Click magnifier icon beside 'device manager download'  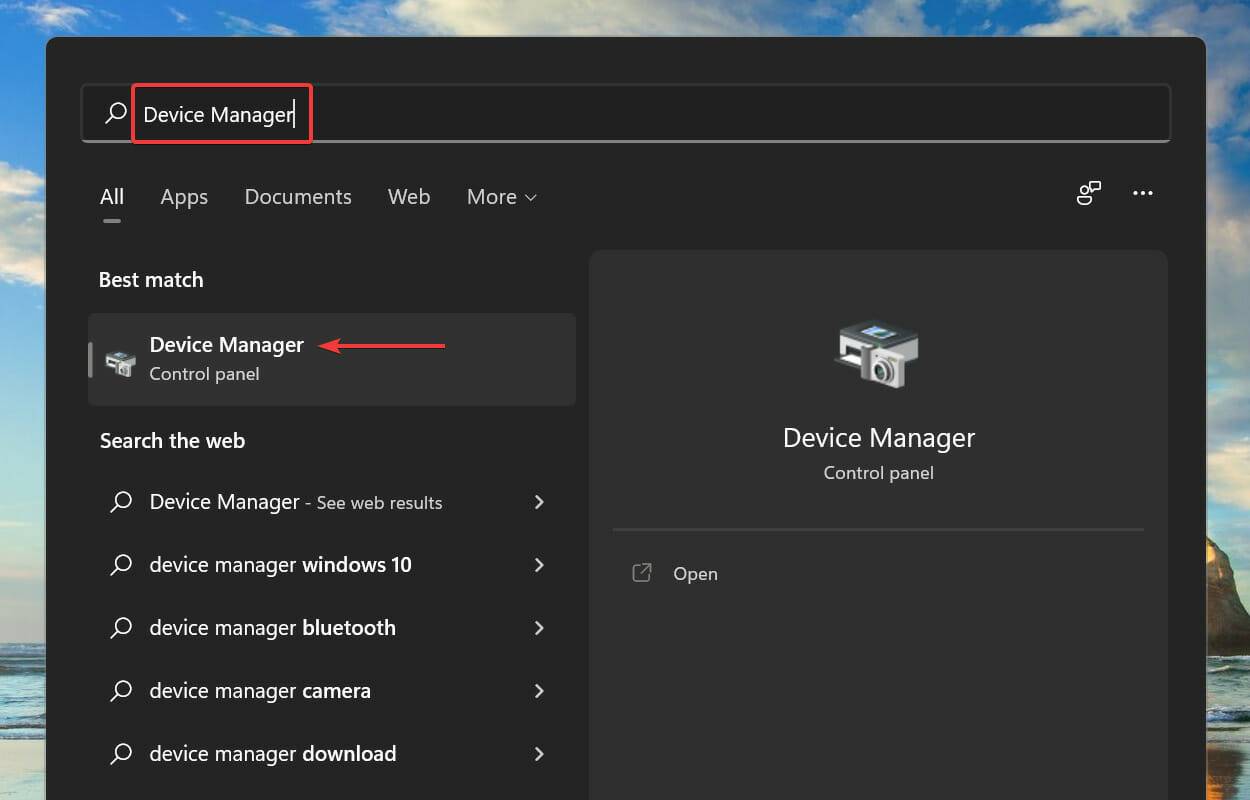[x=121, y=754]
